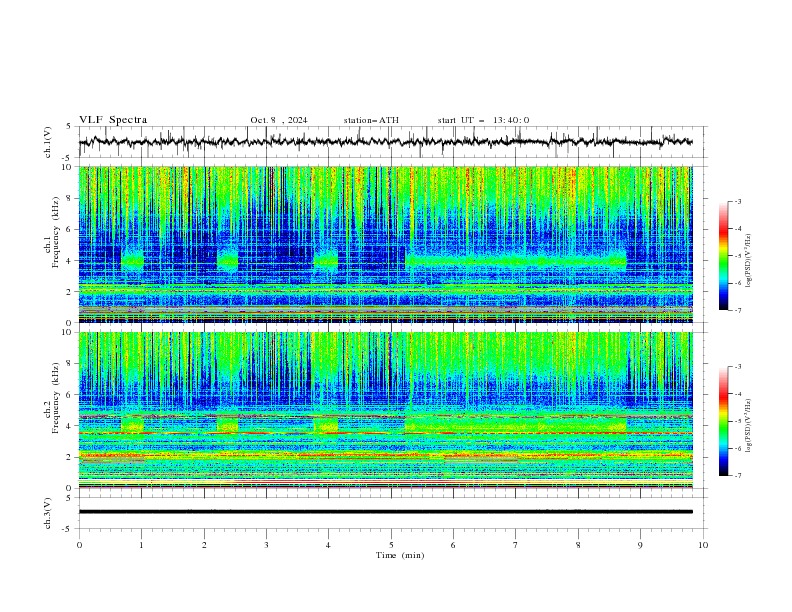Image resolution: width=792 pixels, height=612 pixels.
Task: Click the "4" kHz tick on ch.2 spectrogram
Action: click(70, 426)
